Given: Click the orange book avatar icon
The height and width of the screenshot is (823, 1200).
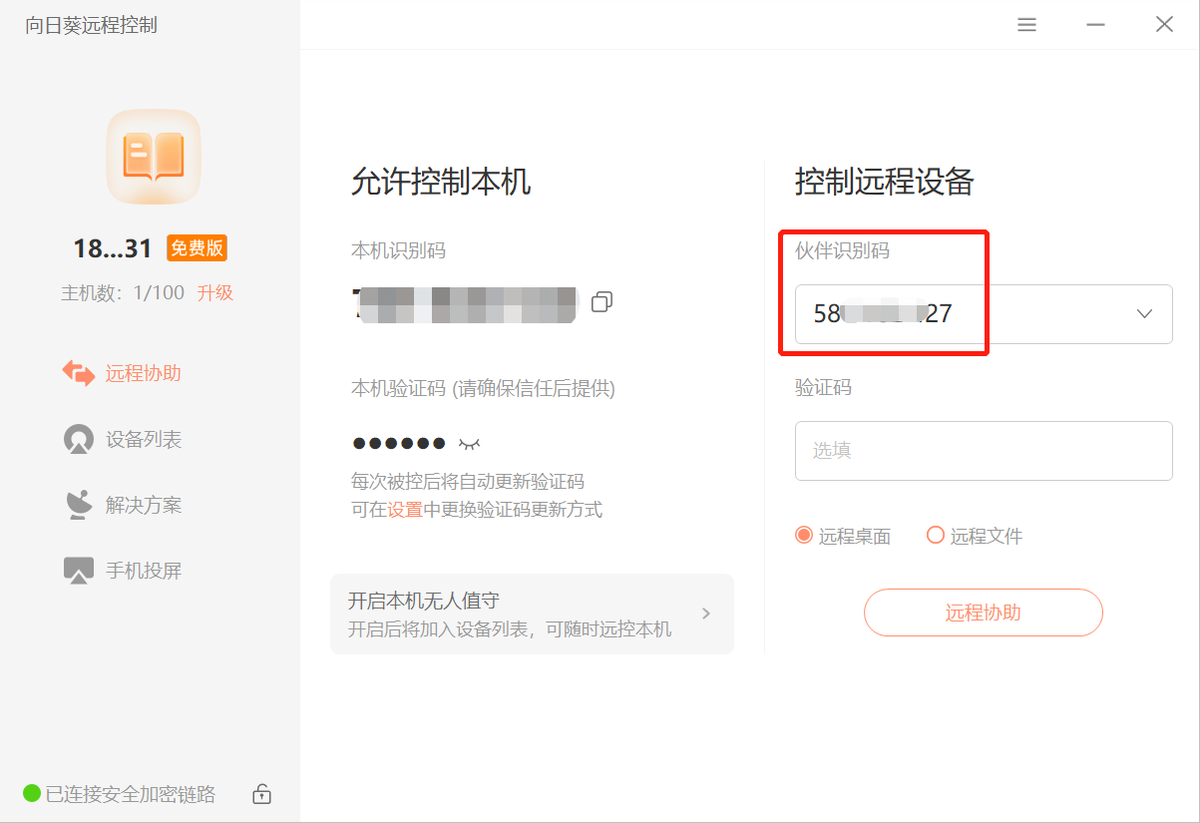Looking at the screenshot, I should coord(154,157).
